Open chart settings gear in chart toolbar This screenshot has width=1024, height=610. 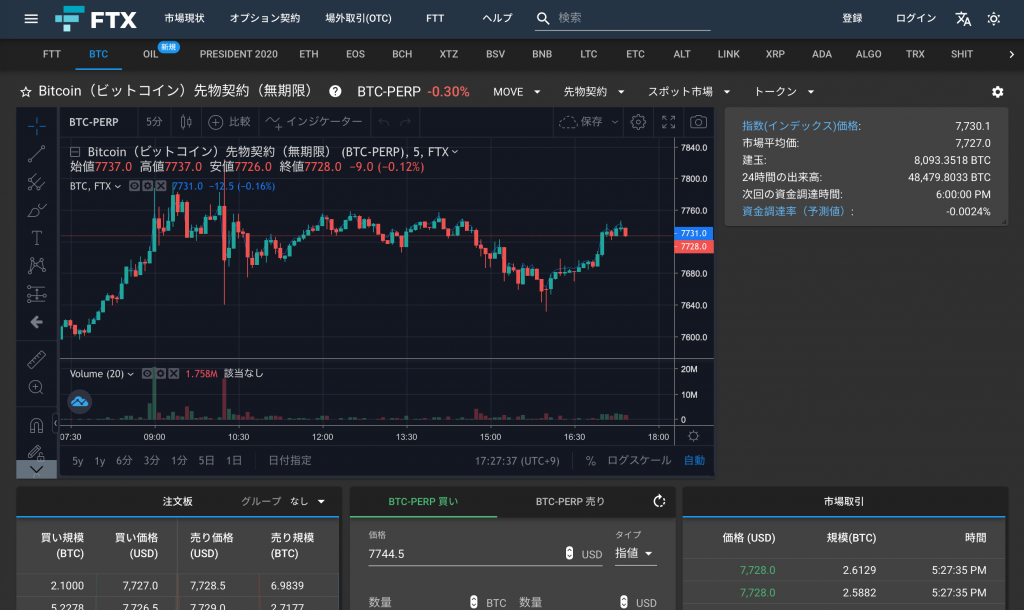638,122
